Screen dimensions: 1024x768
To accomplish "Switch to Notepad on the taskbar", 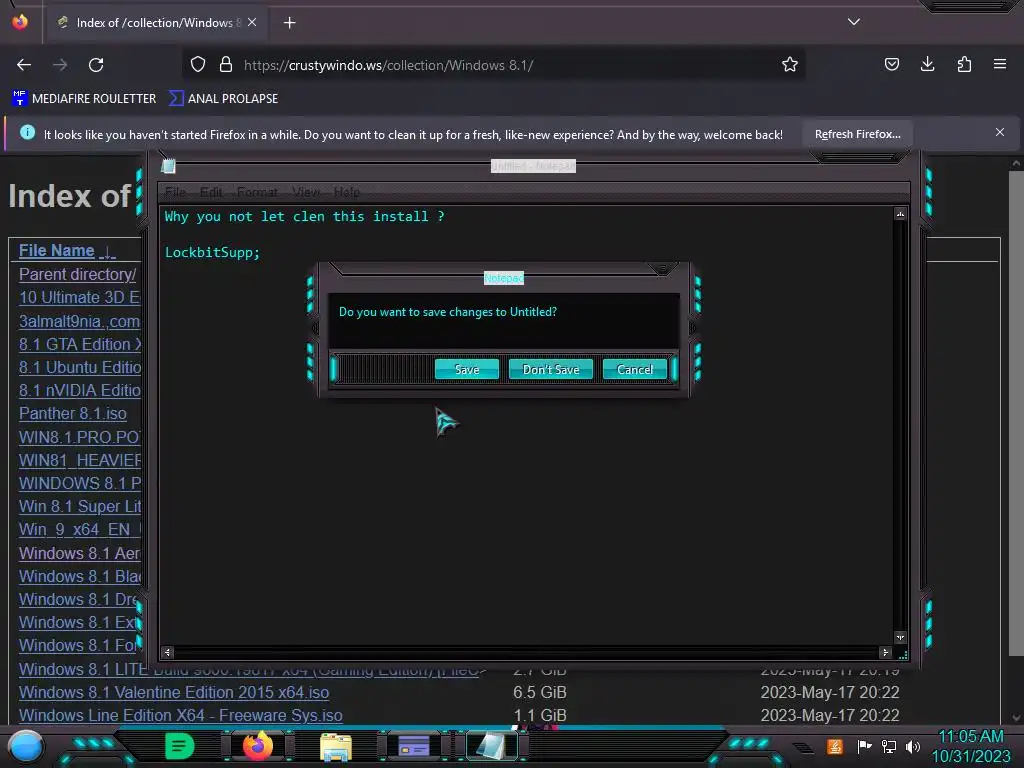I will pyautogui.click(x=491, y=746).
